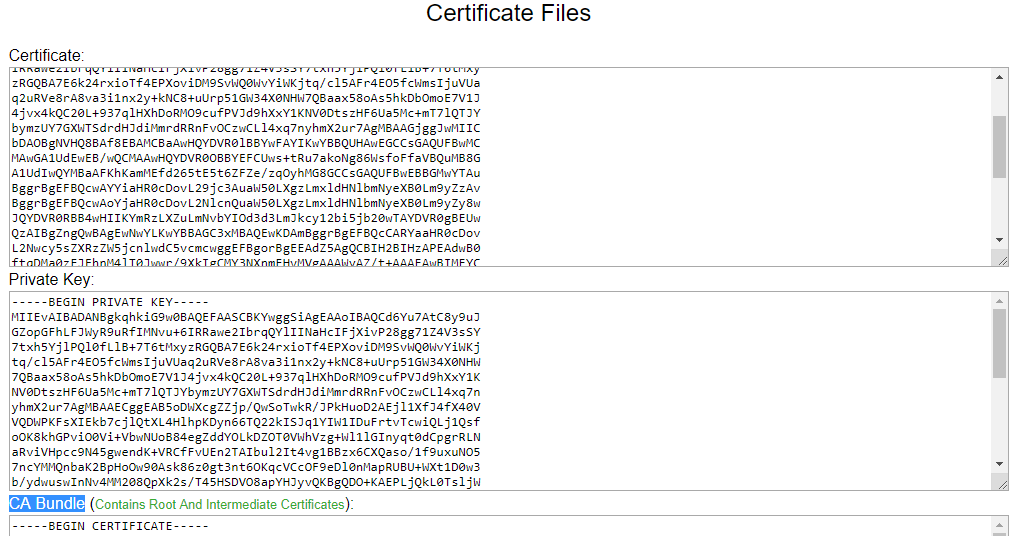Click the certificate line starting 'MAwGA1UdEwEB'

[246, 157]
